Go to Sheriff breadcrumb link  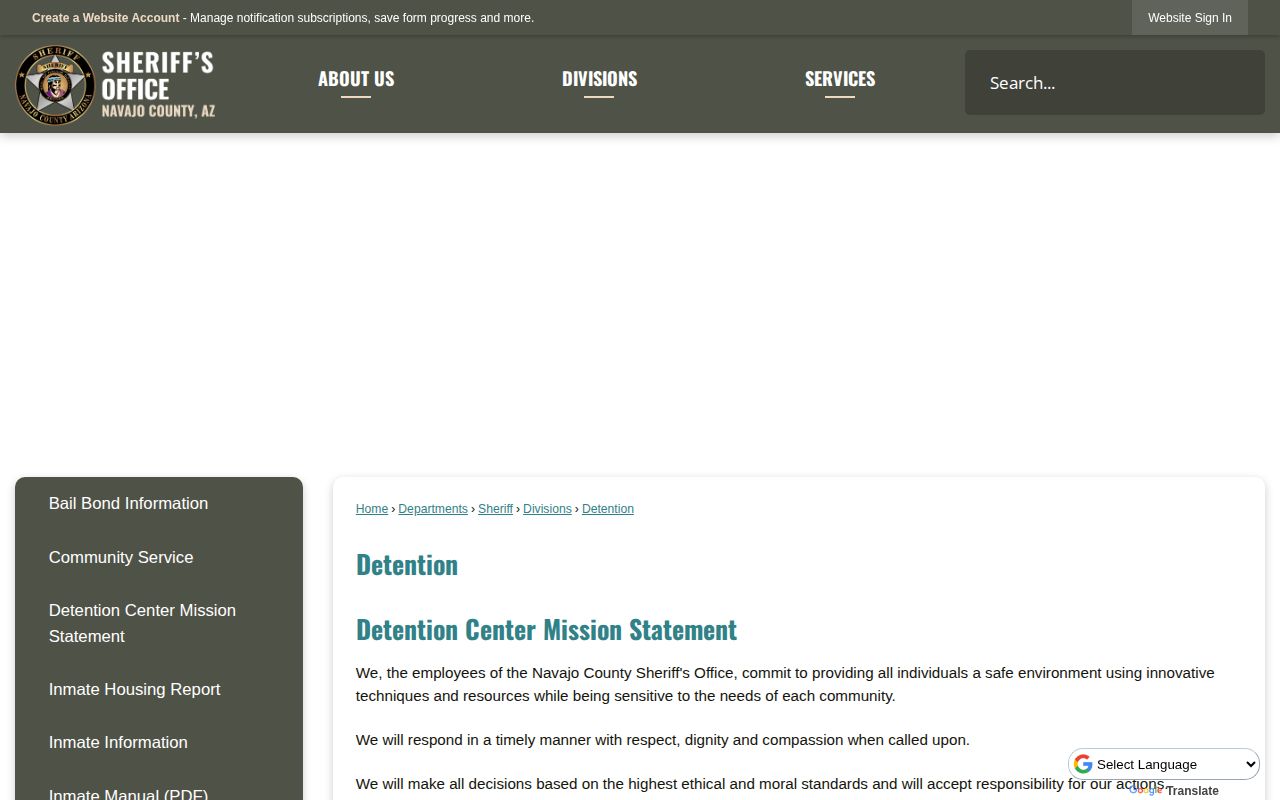coord(495,509)
